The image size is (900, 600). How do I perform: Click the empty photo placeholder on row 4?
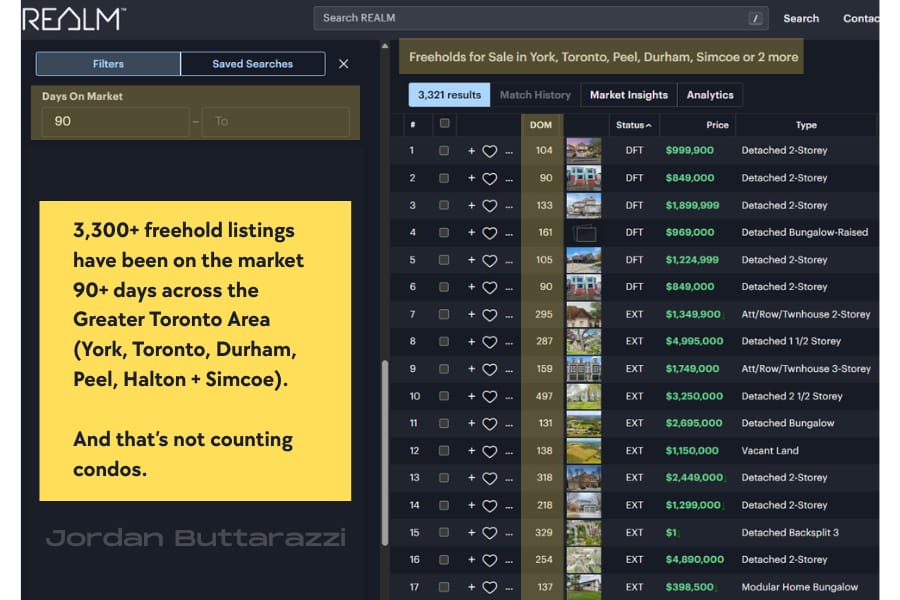pos(584,233)
